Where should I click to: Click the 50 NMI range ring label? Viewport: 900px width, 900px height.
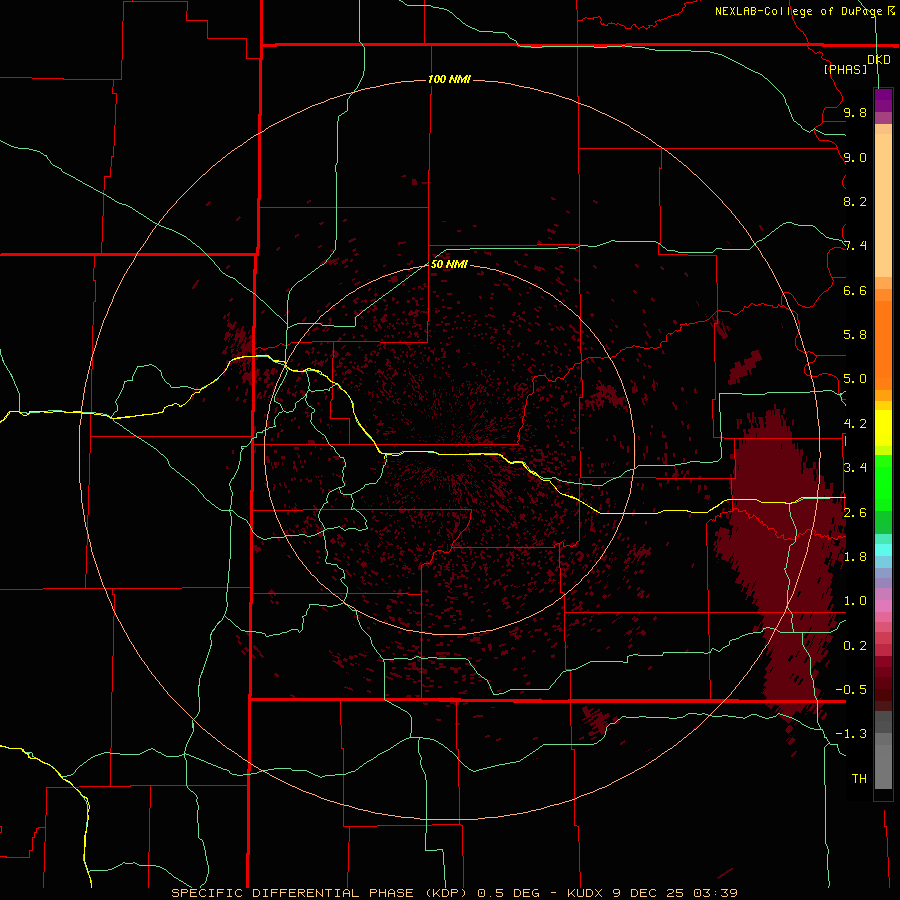449,264
